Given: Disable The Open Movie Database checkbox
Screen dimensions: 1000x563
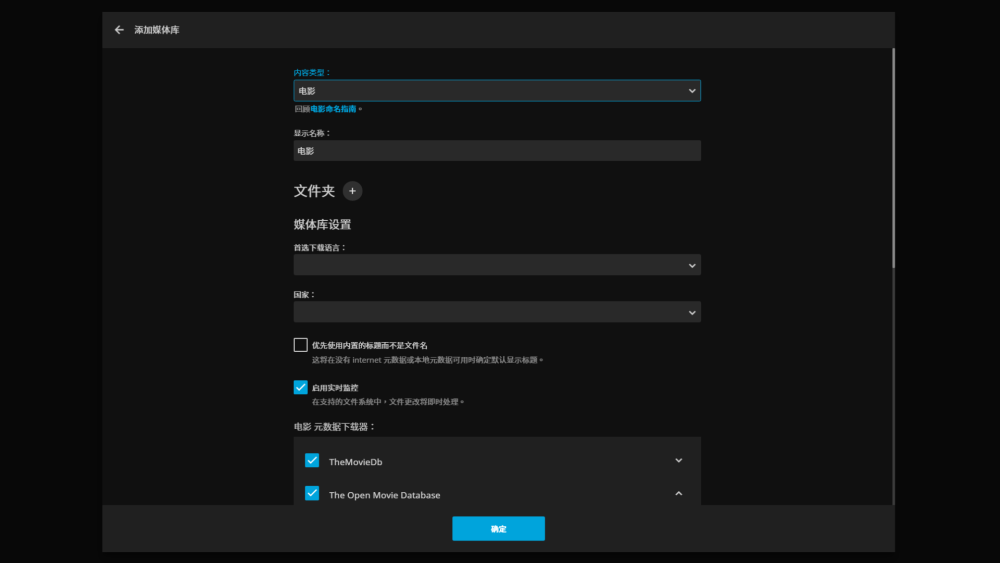Looking at the screenshot, I should pos(312,494).
